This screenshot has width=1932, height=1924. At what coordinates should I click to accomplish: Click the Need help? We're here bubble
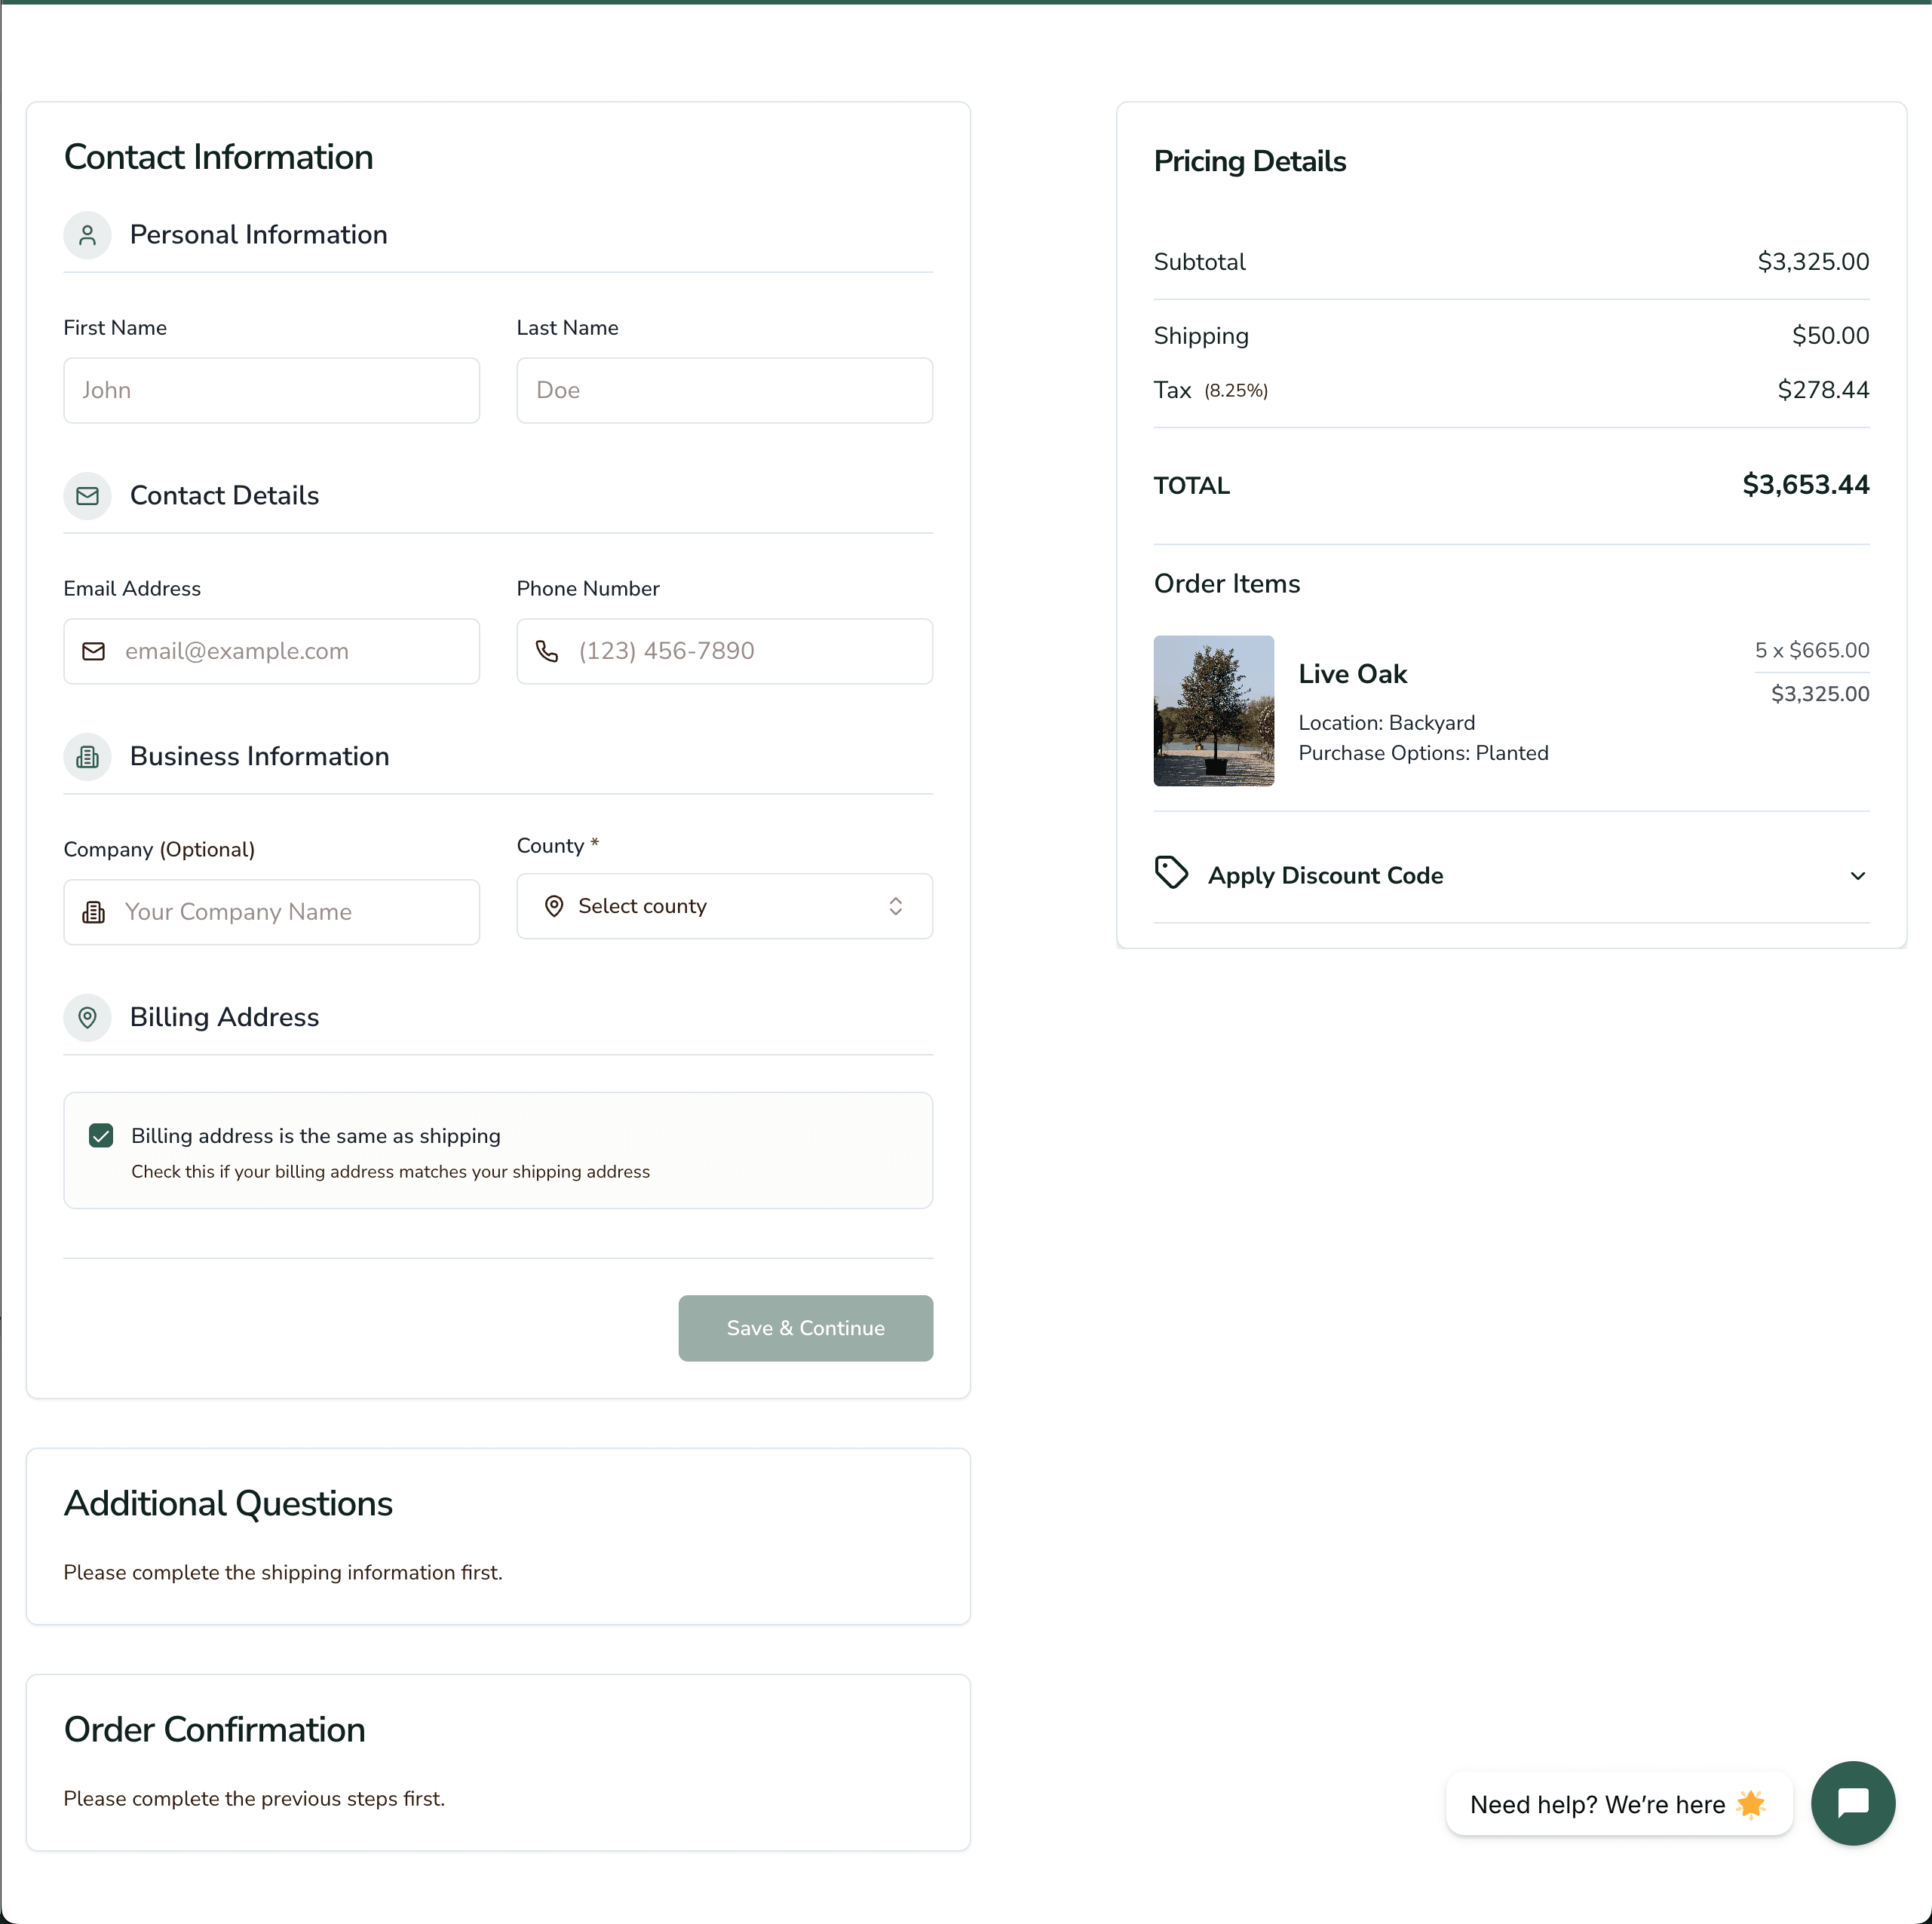point(1617,1804)
